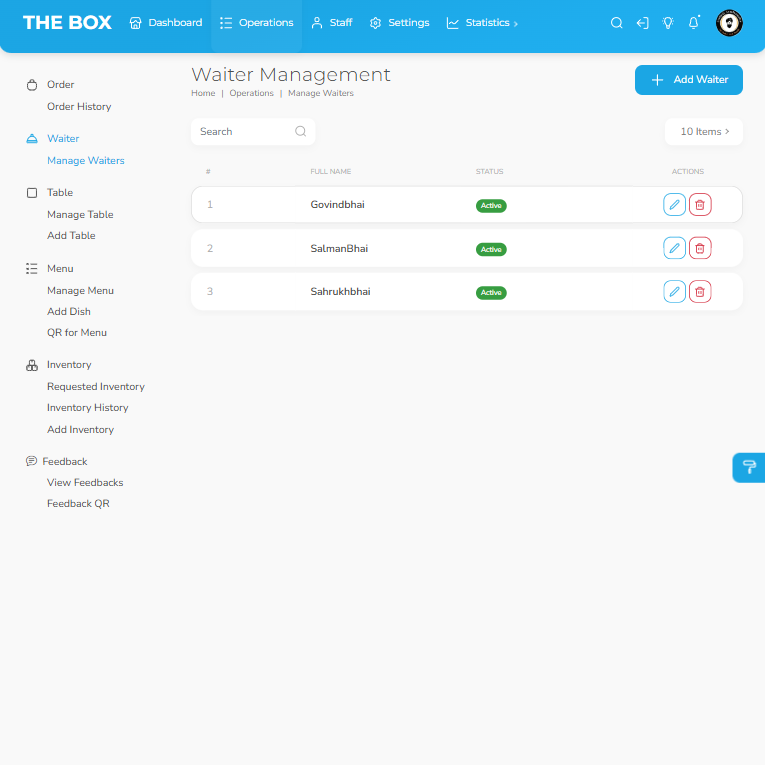Click the Add Waiter button
The width and height of the screenshot is (765, 765).
click(x=689, y=80)
